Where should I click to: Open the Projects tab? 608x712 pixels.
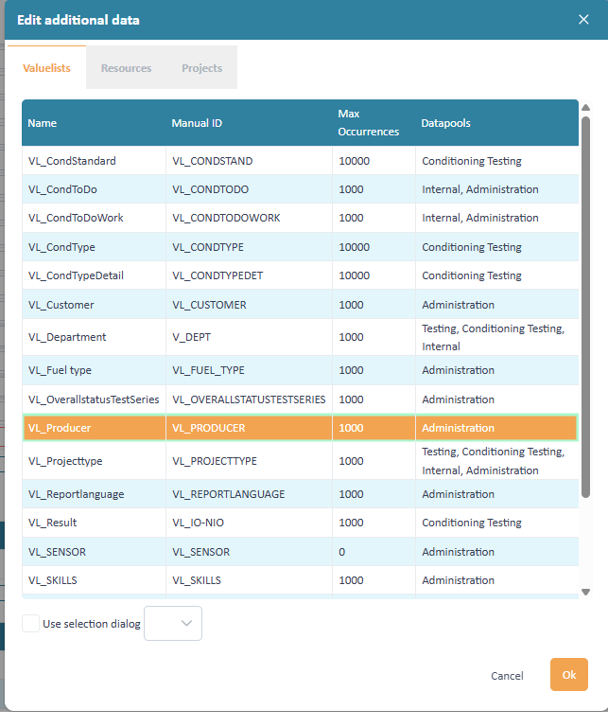202,68
